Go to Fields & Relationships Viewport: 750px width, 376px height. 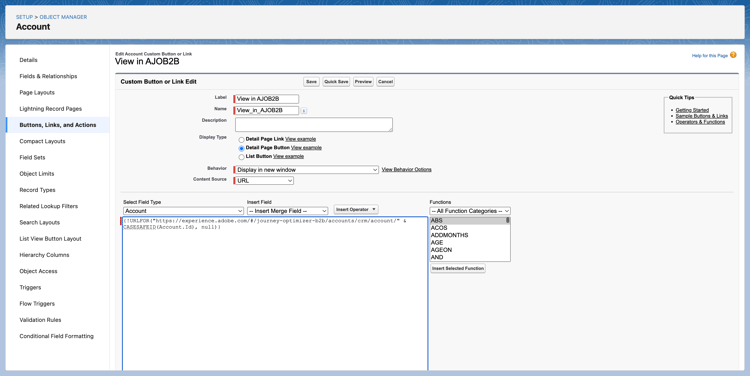tap(48, 76)
